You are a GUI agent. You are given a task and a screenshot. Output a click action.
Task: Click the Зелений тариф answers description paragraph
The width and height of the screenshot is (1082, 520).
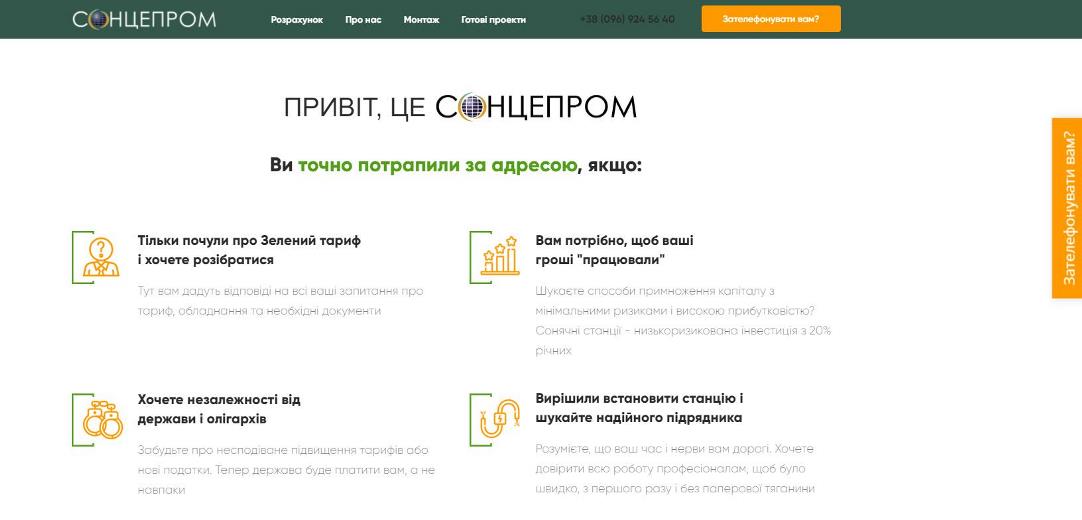pos(280,301)
